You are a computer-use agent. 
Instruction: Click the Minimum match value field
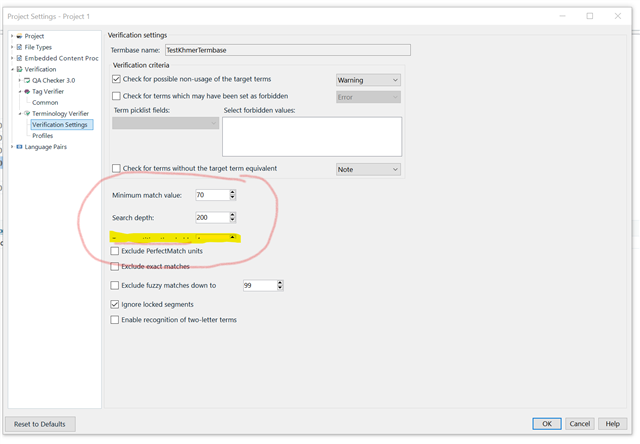(x=212, y=195)
